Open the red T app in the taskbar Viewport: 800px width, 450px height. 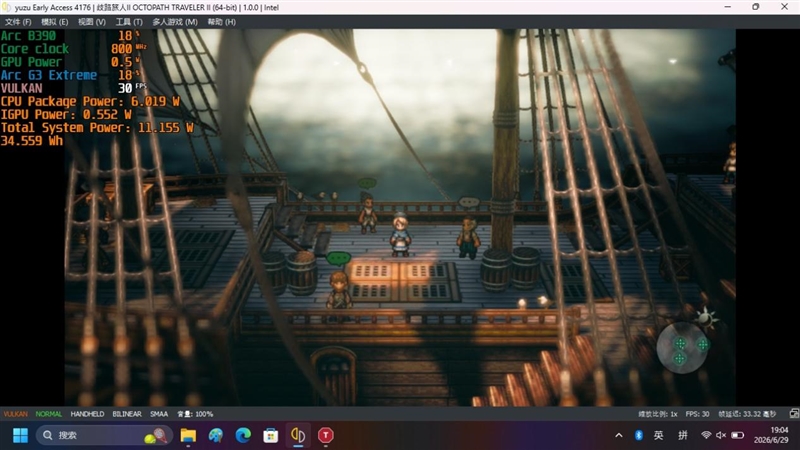326,435
